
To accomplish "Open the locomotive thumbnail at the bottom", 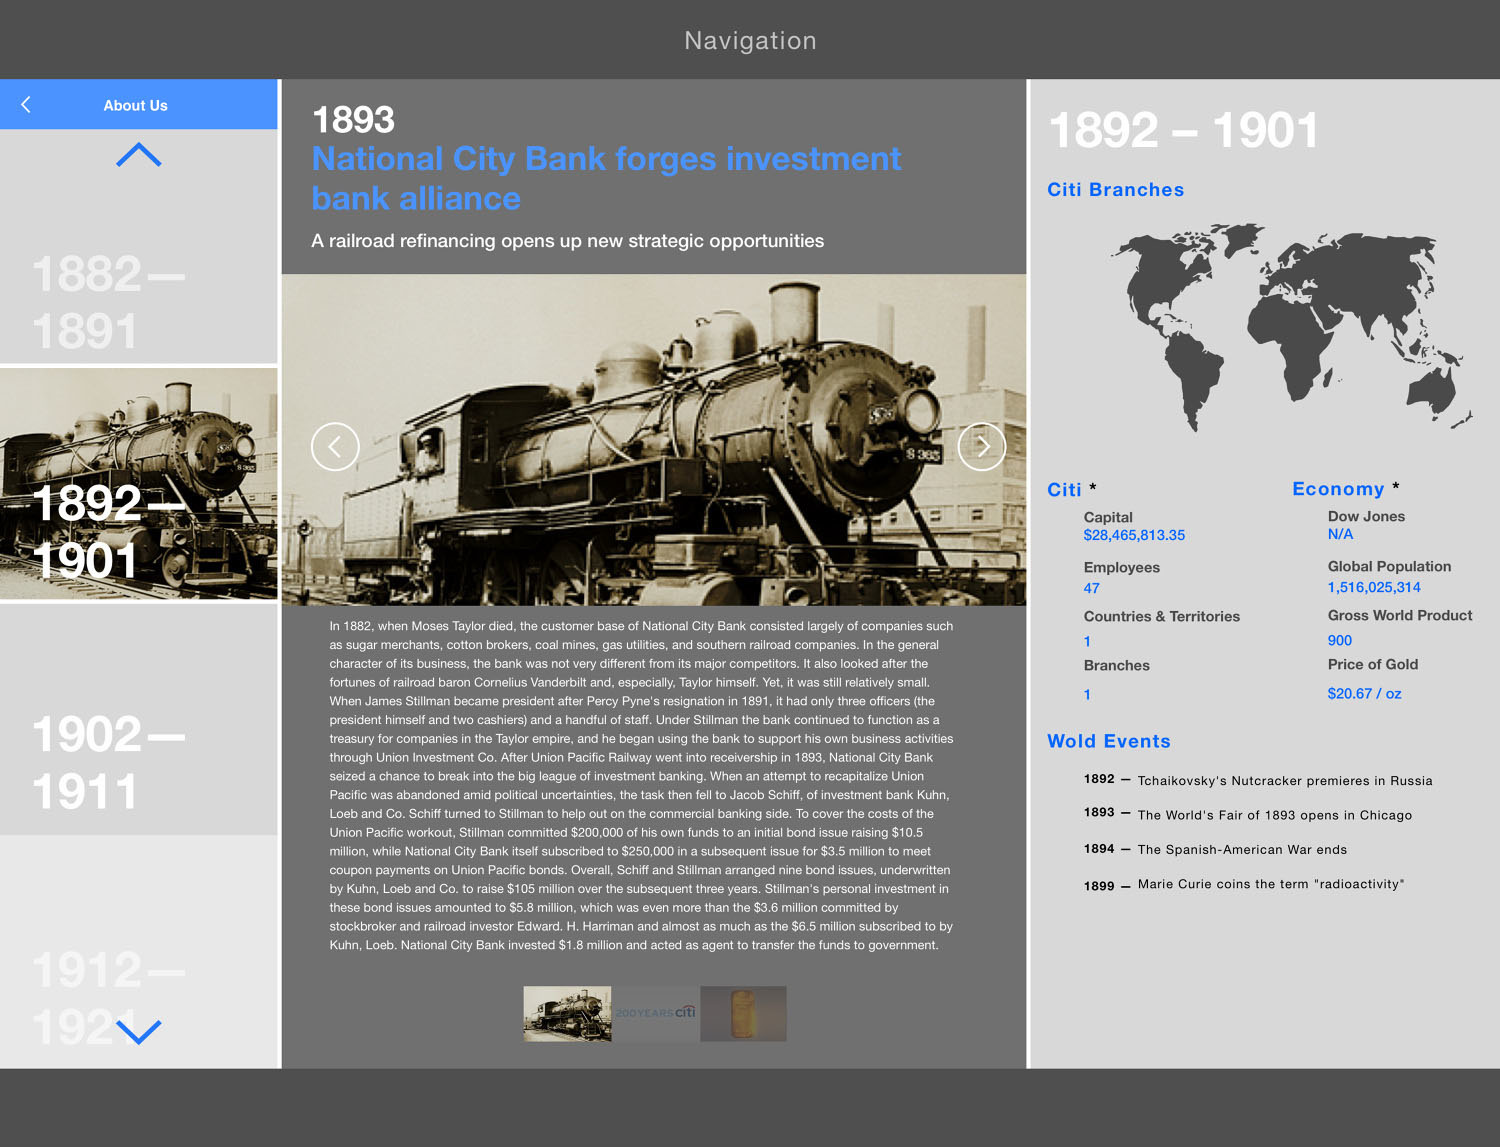I will (567, 1013).
